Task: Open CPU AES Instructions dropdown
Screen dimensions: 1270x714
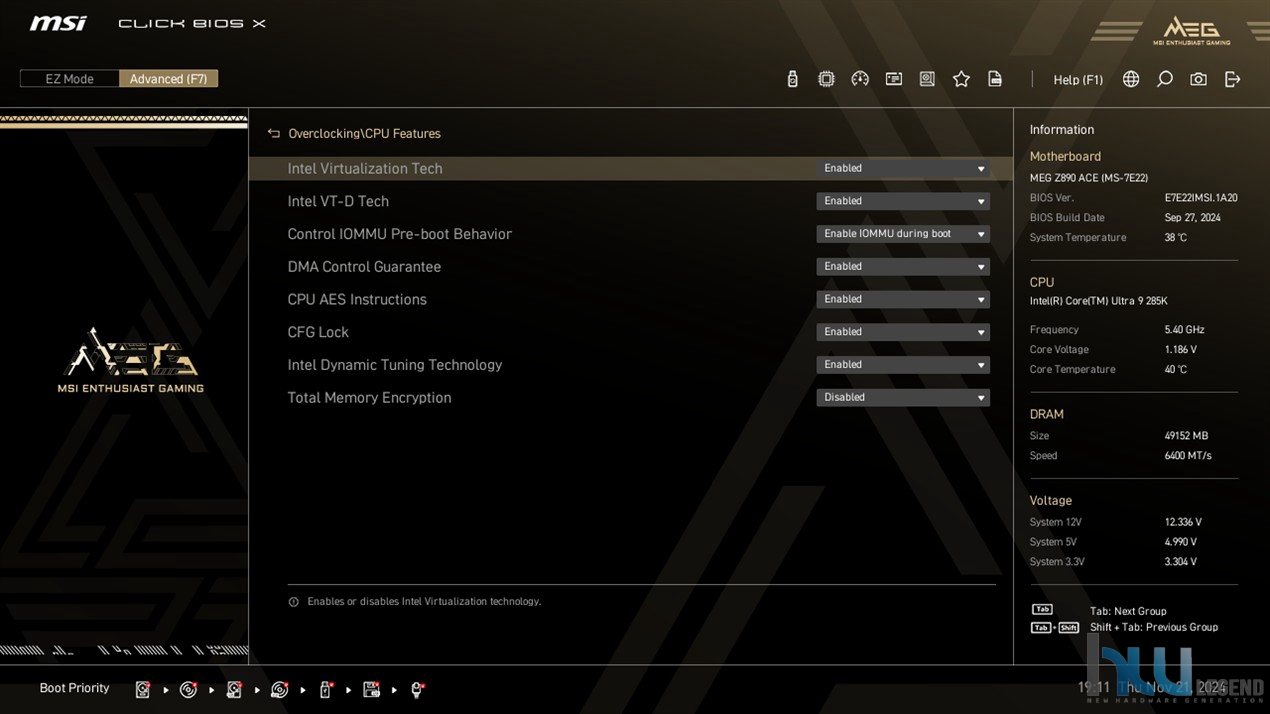Action: click(x=903, y=299)
